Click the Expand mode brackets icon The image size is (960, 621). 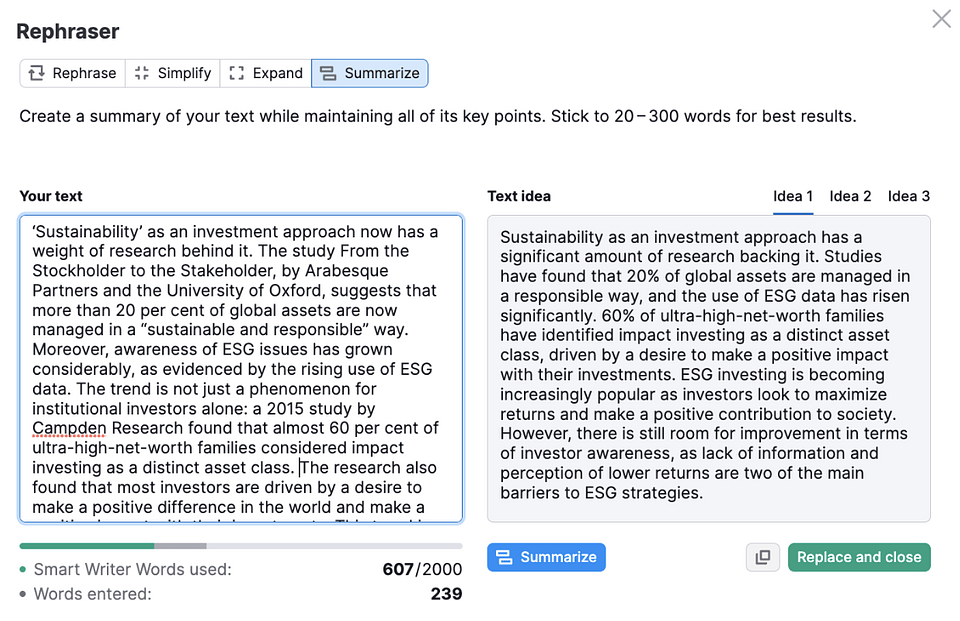(236, 73)
